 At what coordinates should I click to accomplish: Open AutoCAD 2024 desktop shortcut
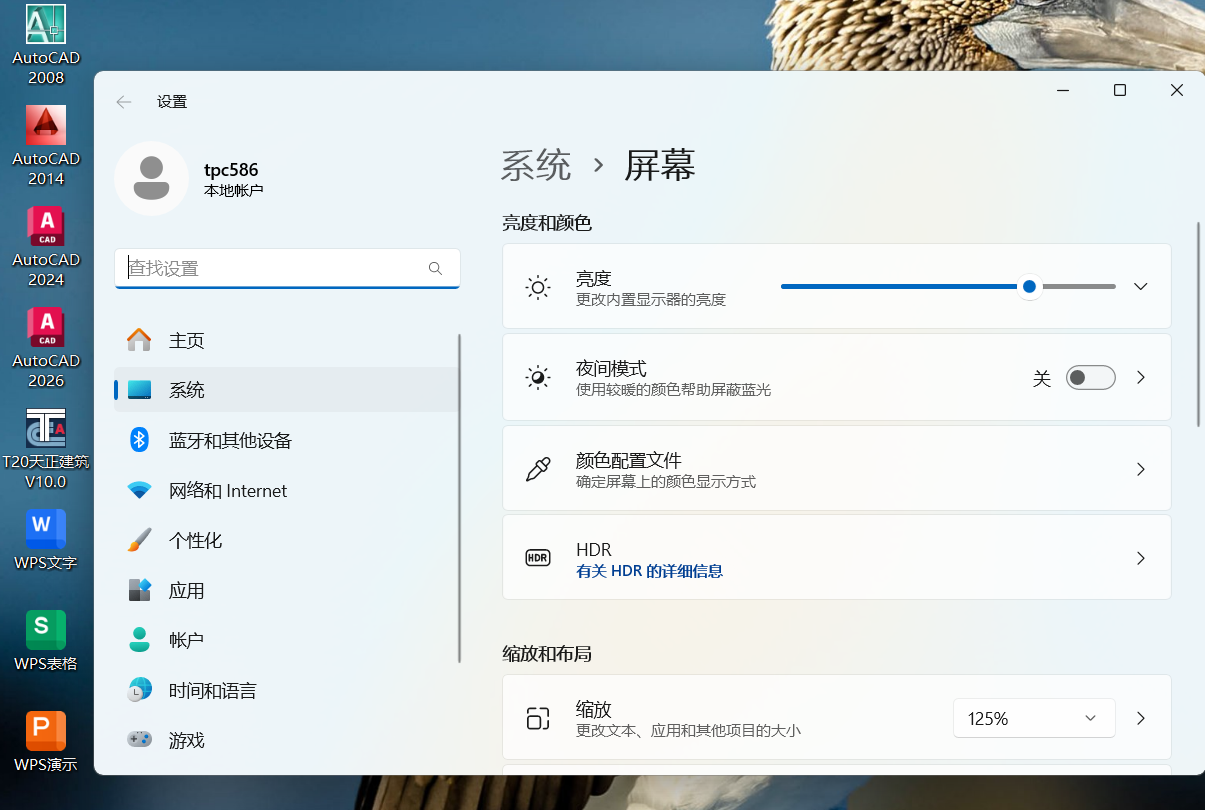(46, 247)
